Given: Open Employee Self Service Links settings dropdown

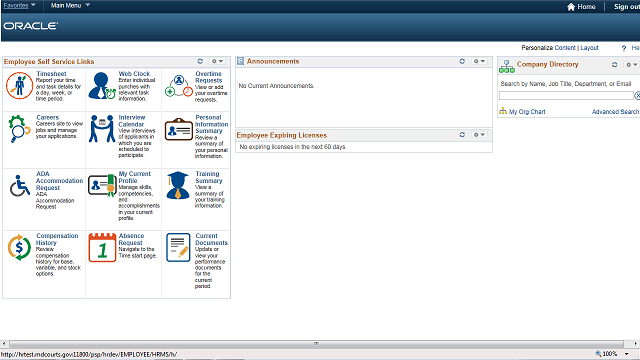Looking at the screenshot, I should (217, 61).
